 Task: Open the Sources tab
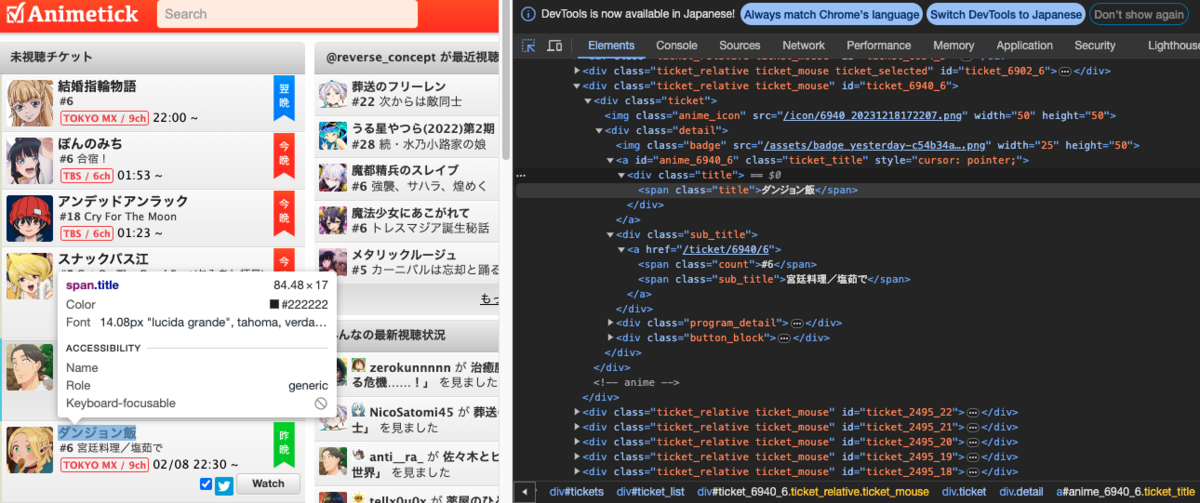click(740, 45)
